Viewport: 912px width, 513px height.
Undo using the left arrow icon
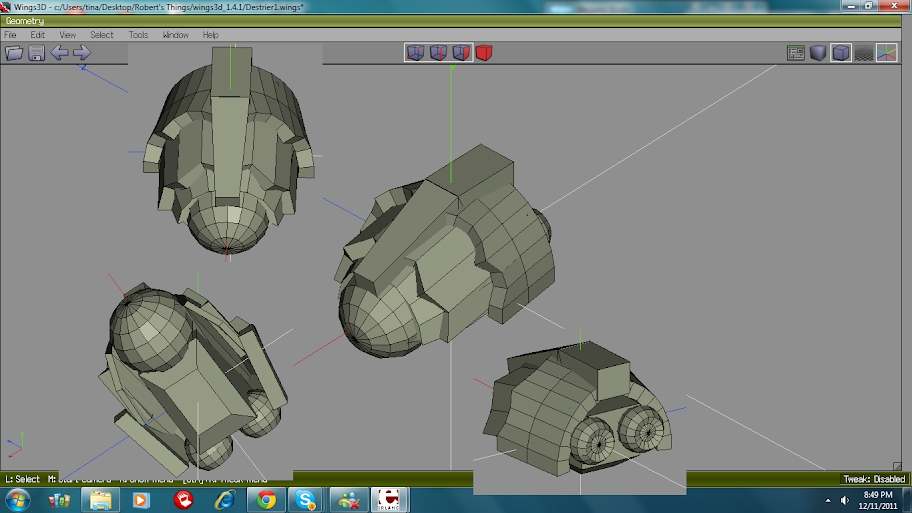59,53
